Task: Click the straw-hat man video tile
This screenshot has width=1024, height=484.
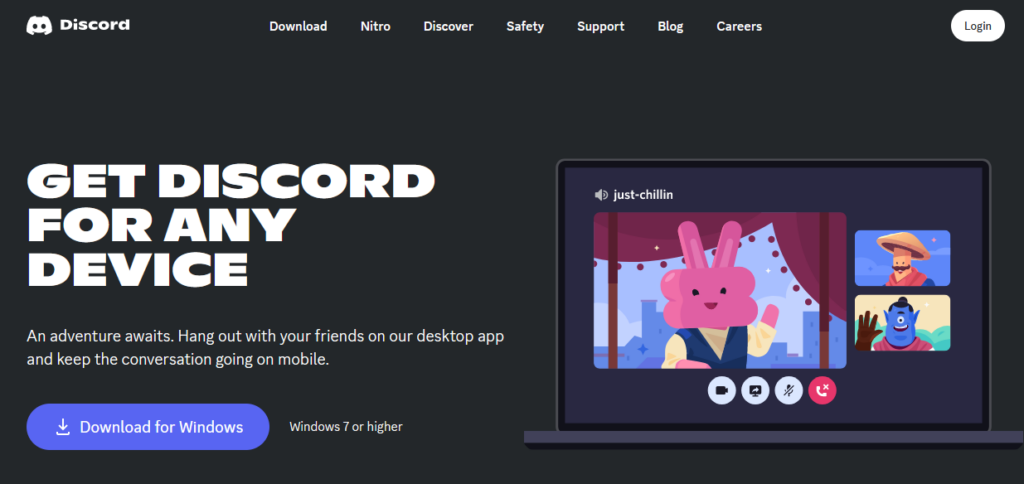Action: (x=903, y=258)
